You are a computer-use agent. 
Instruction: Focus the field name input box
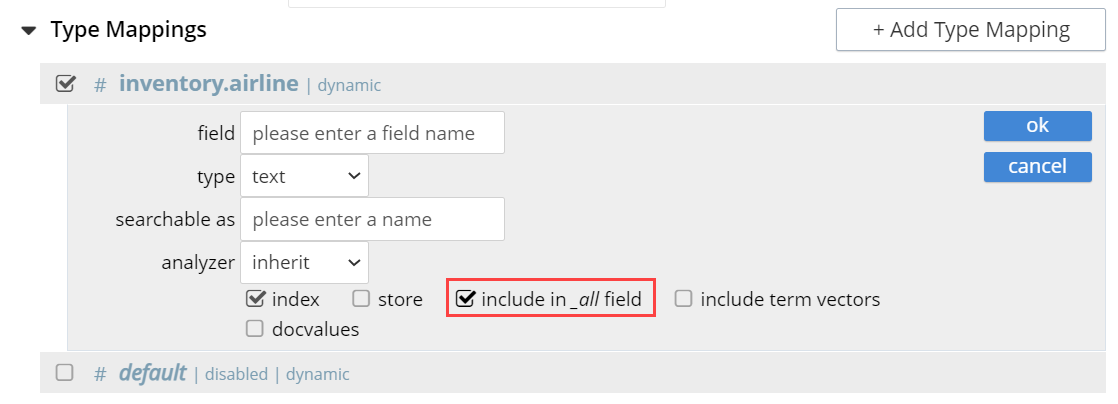click(372, 133)
